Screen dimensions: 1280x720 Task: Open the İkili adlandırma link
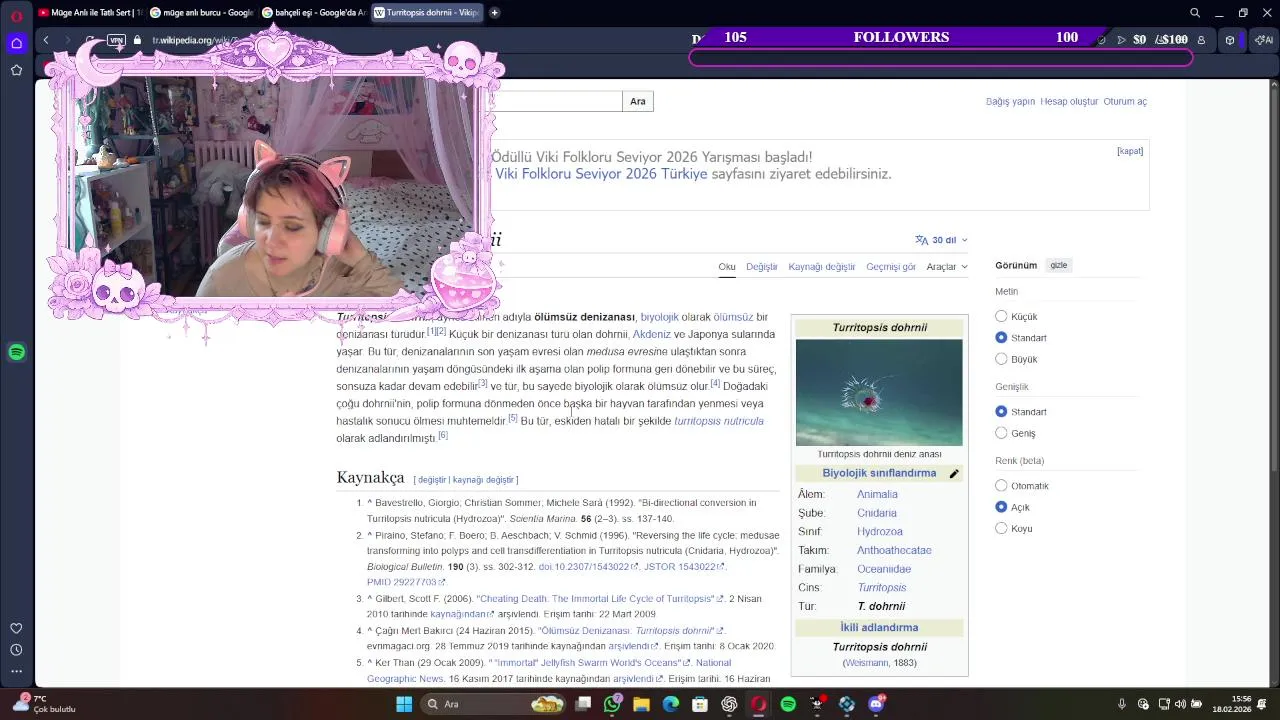879,628
